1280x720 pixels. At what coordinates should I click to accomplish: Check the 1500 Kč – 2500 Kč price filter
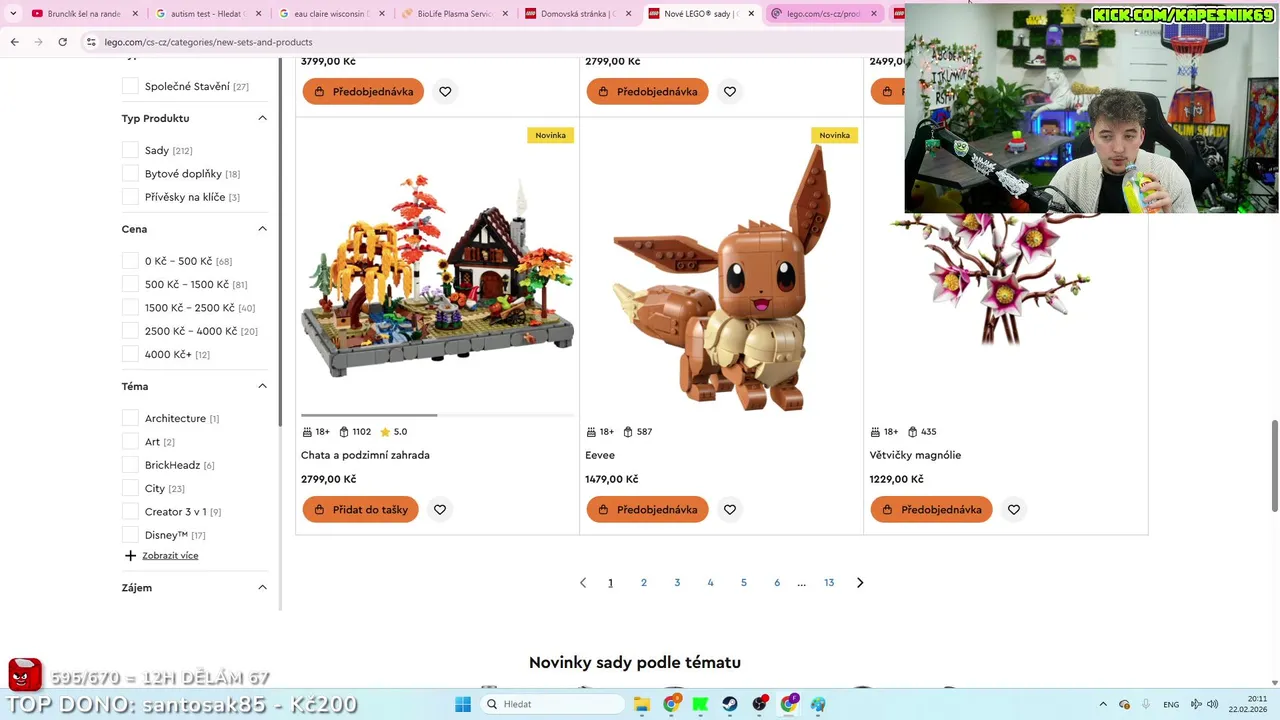(130, 308)
